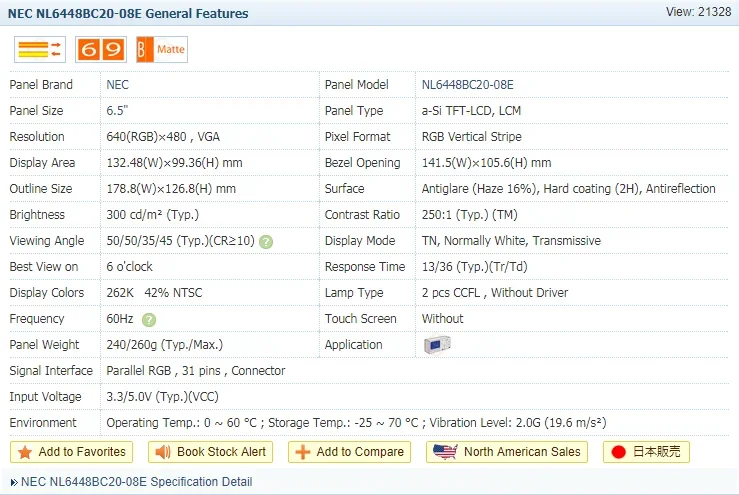Open North American Sales button label
Viewport: 739px width, 495px height.
[x=522, y=452]
